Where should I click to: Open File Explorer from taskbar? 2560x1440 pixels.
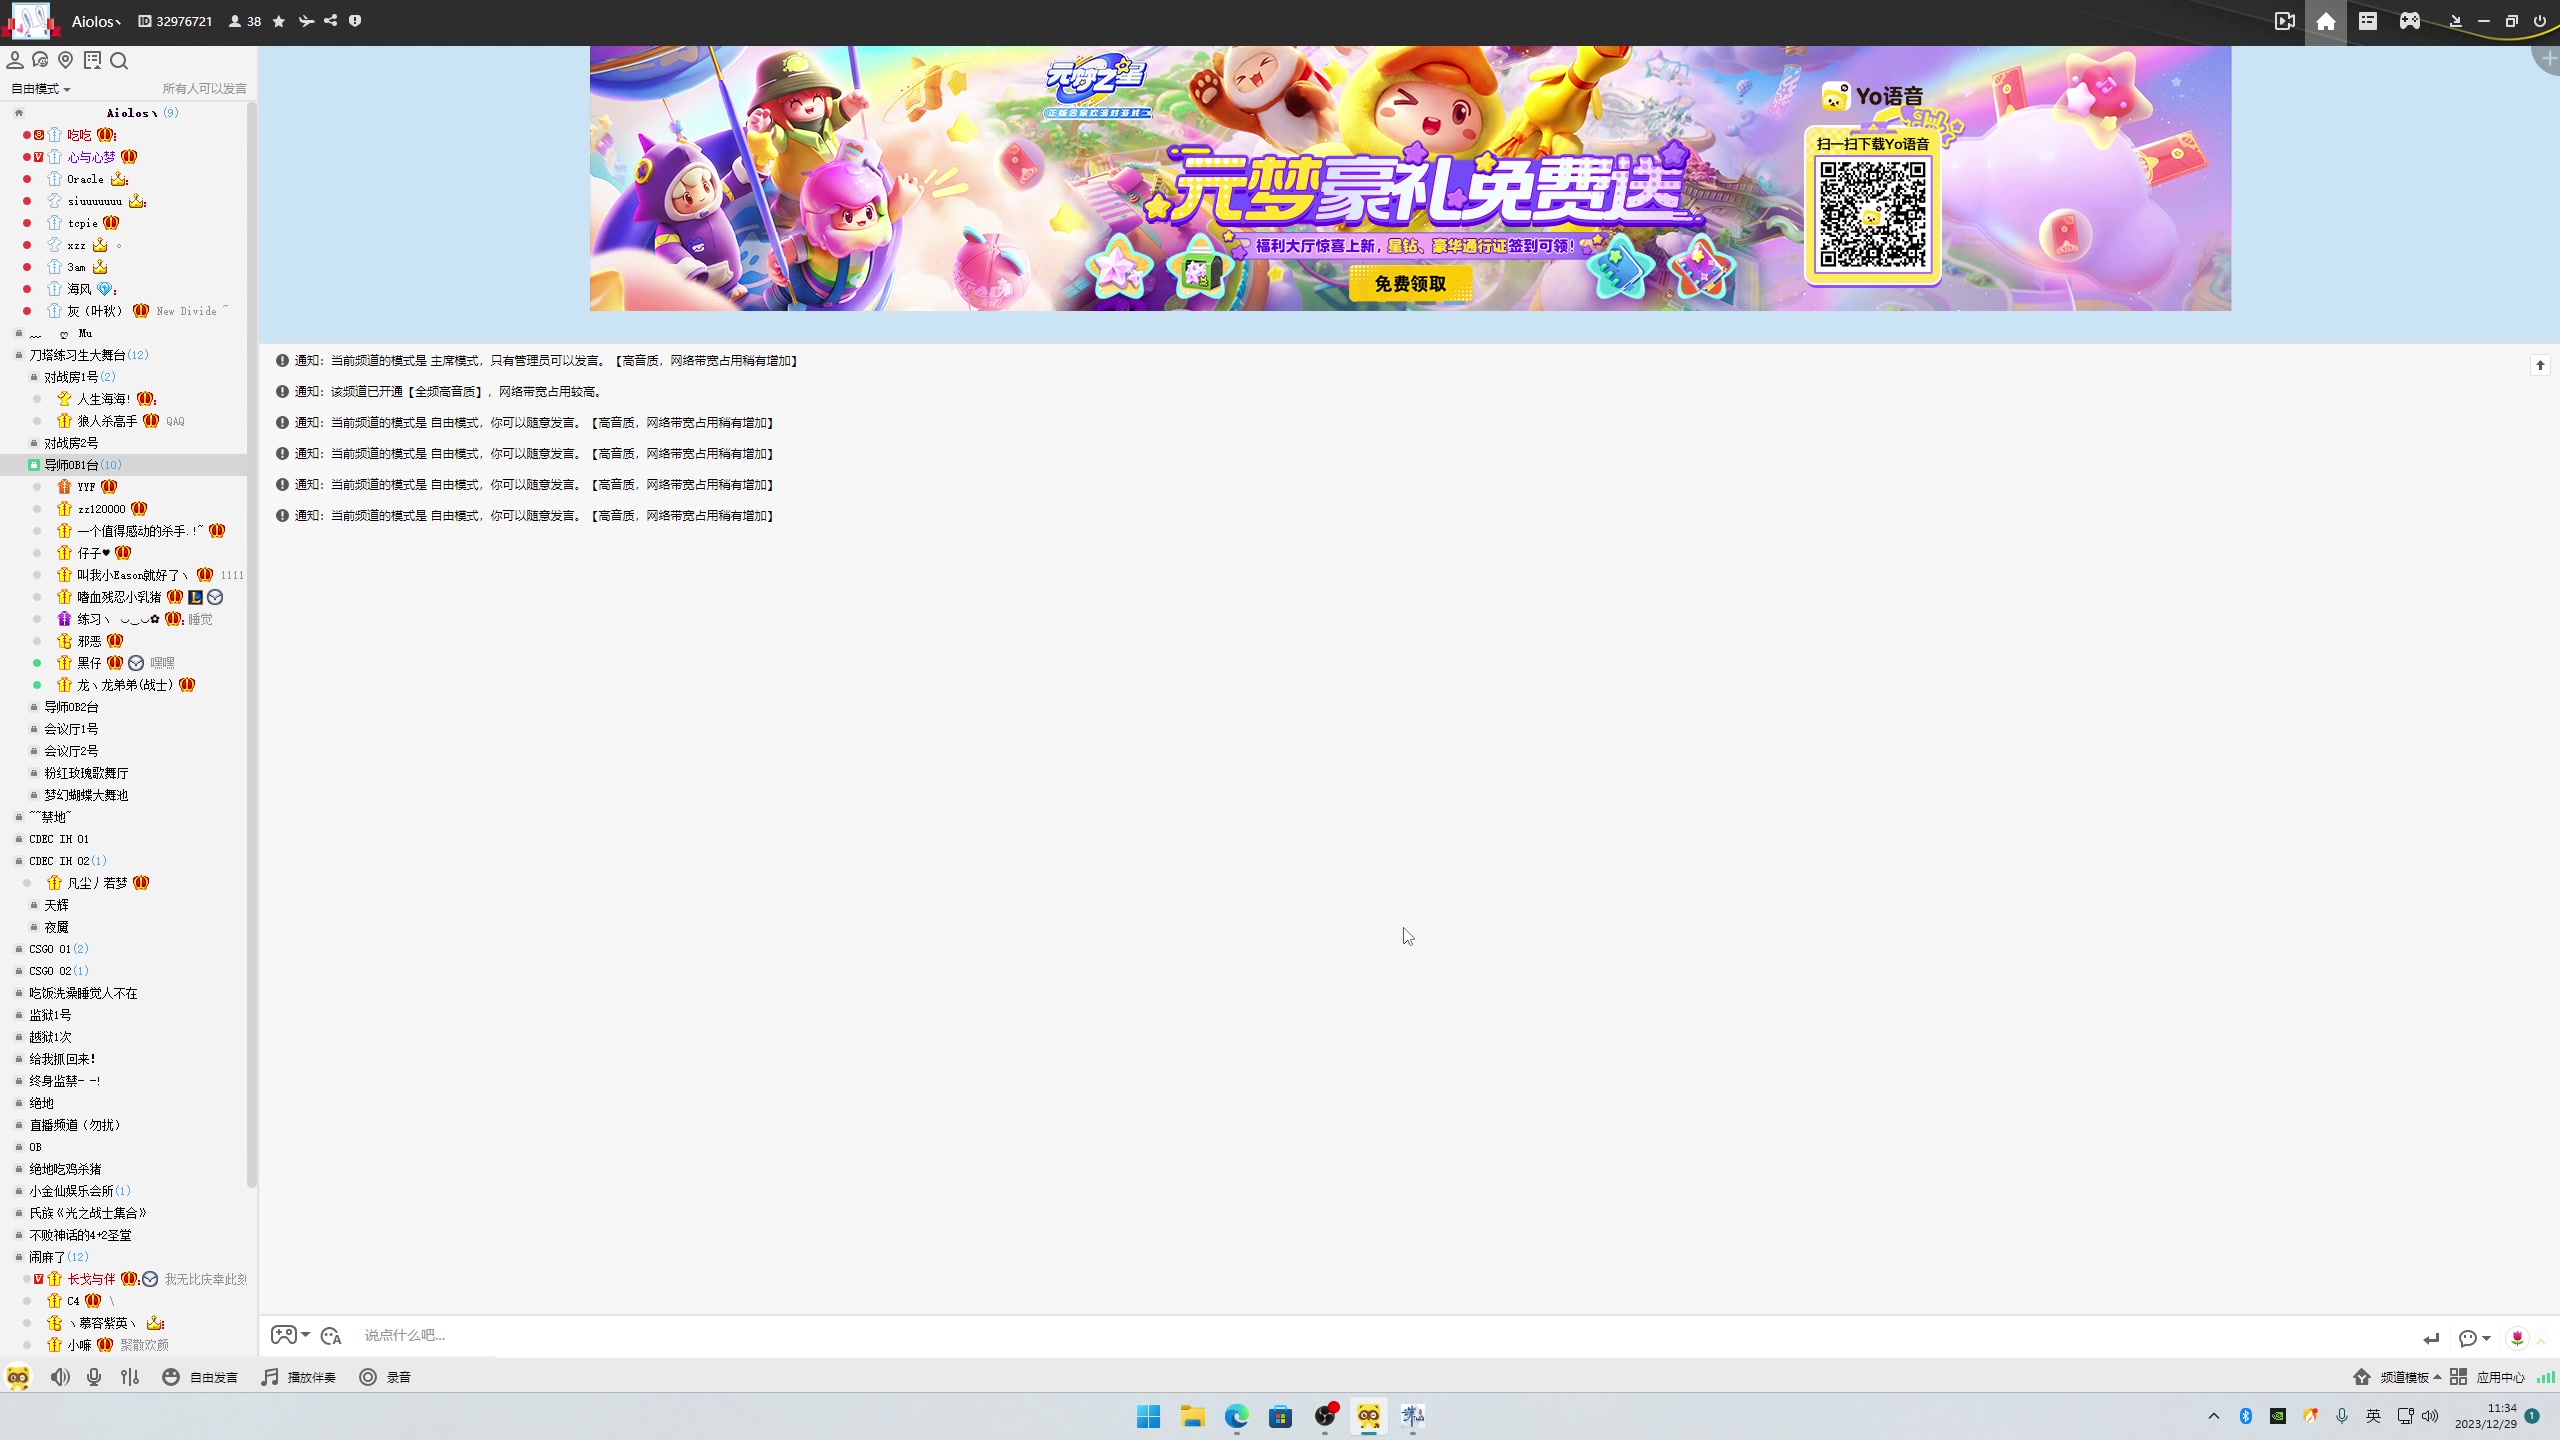click(x=1192, y=1416)
